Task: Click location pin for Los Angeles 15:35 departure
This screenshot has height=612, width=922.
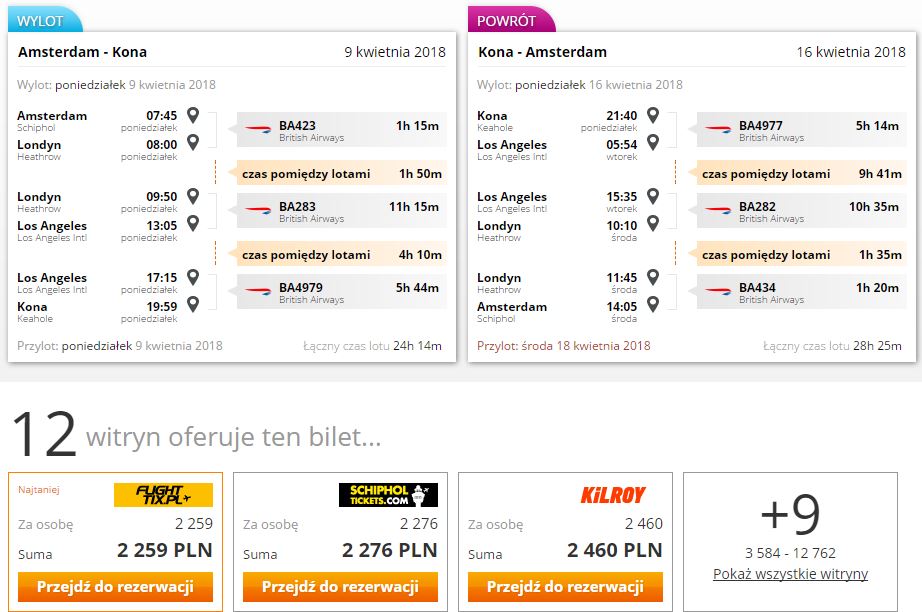Action: [x=653, y=196]
